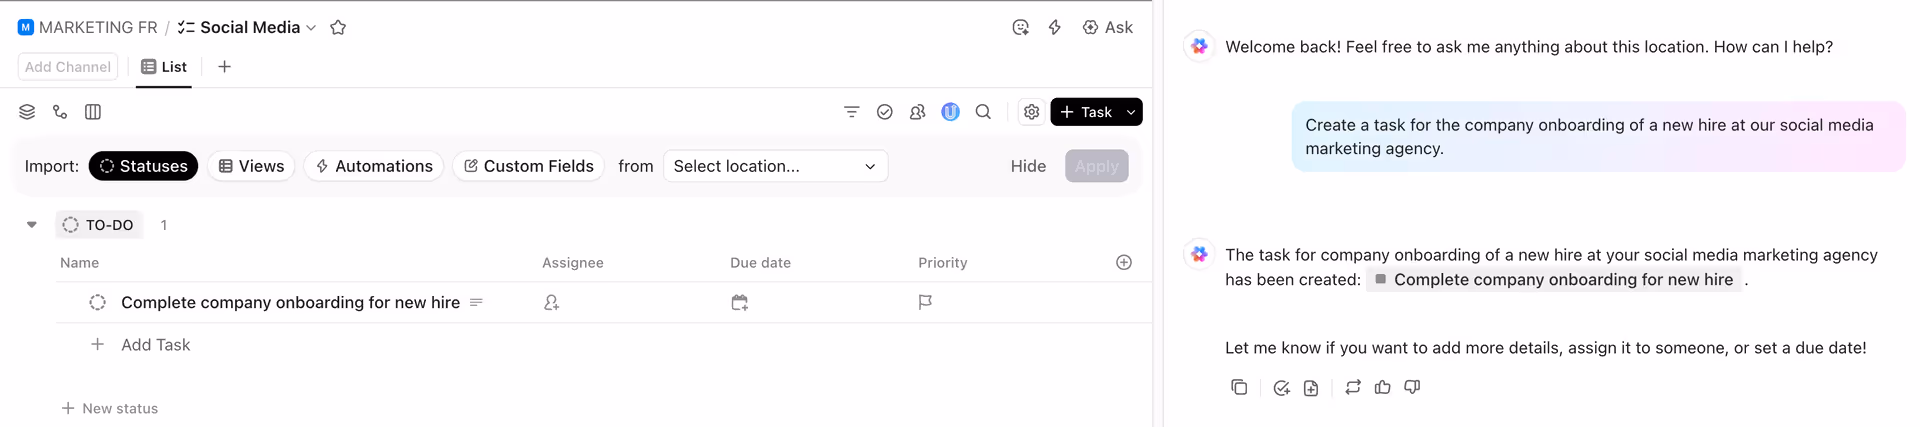Toggle the Views import option
1920x427 pixels.
click(x=251, y=166)
